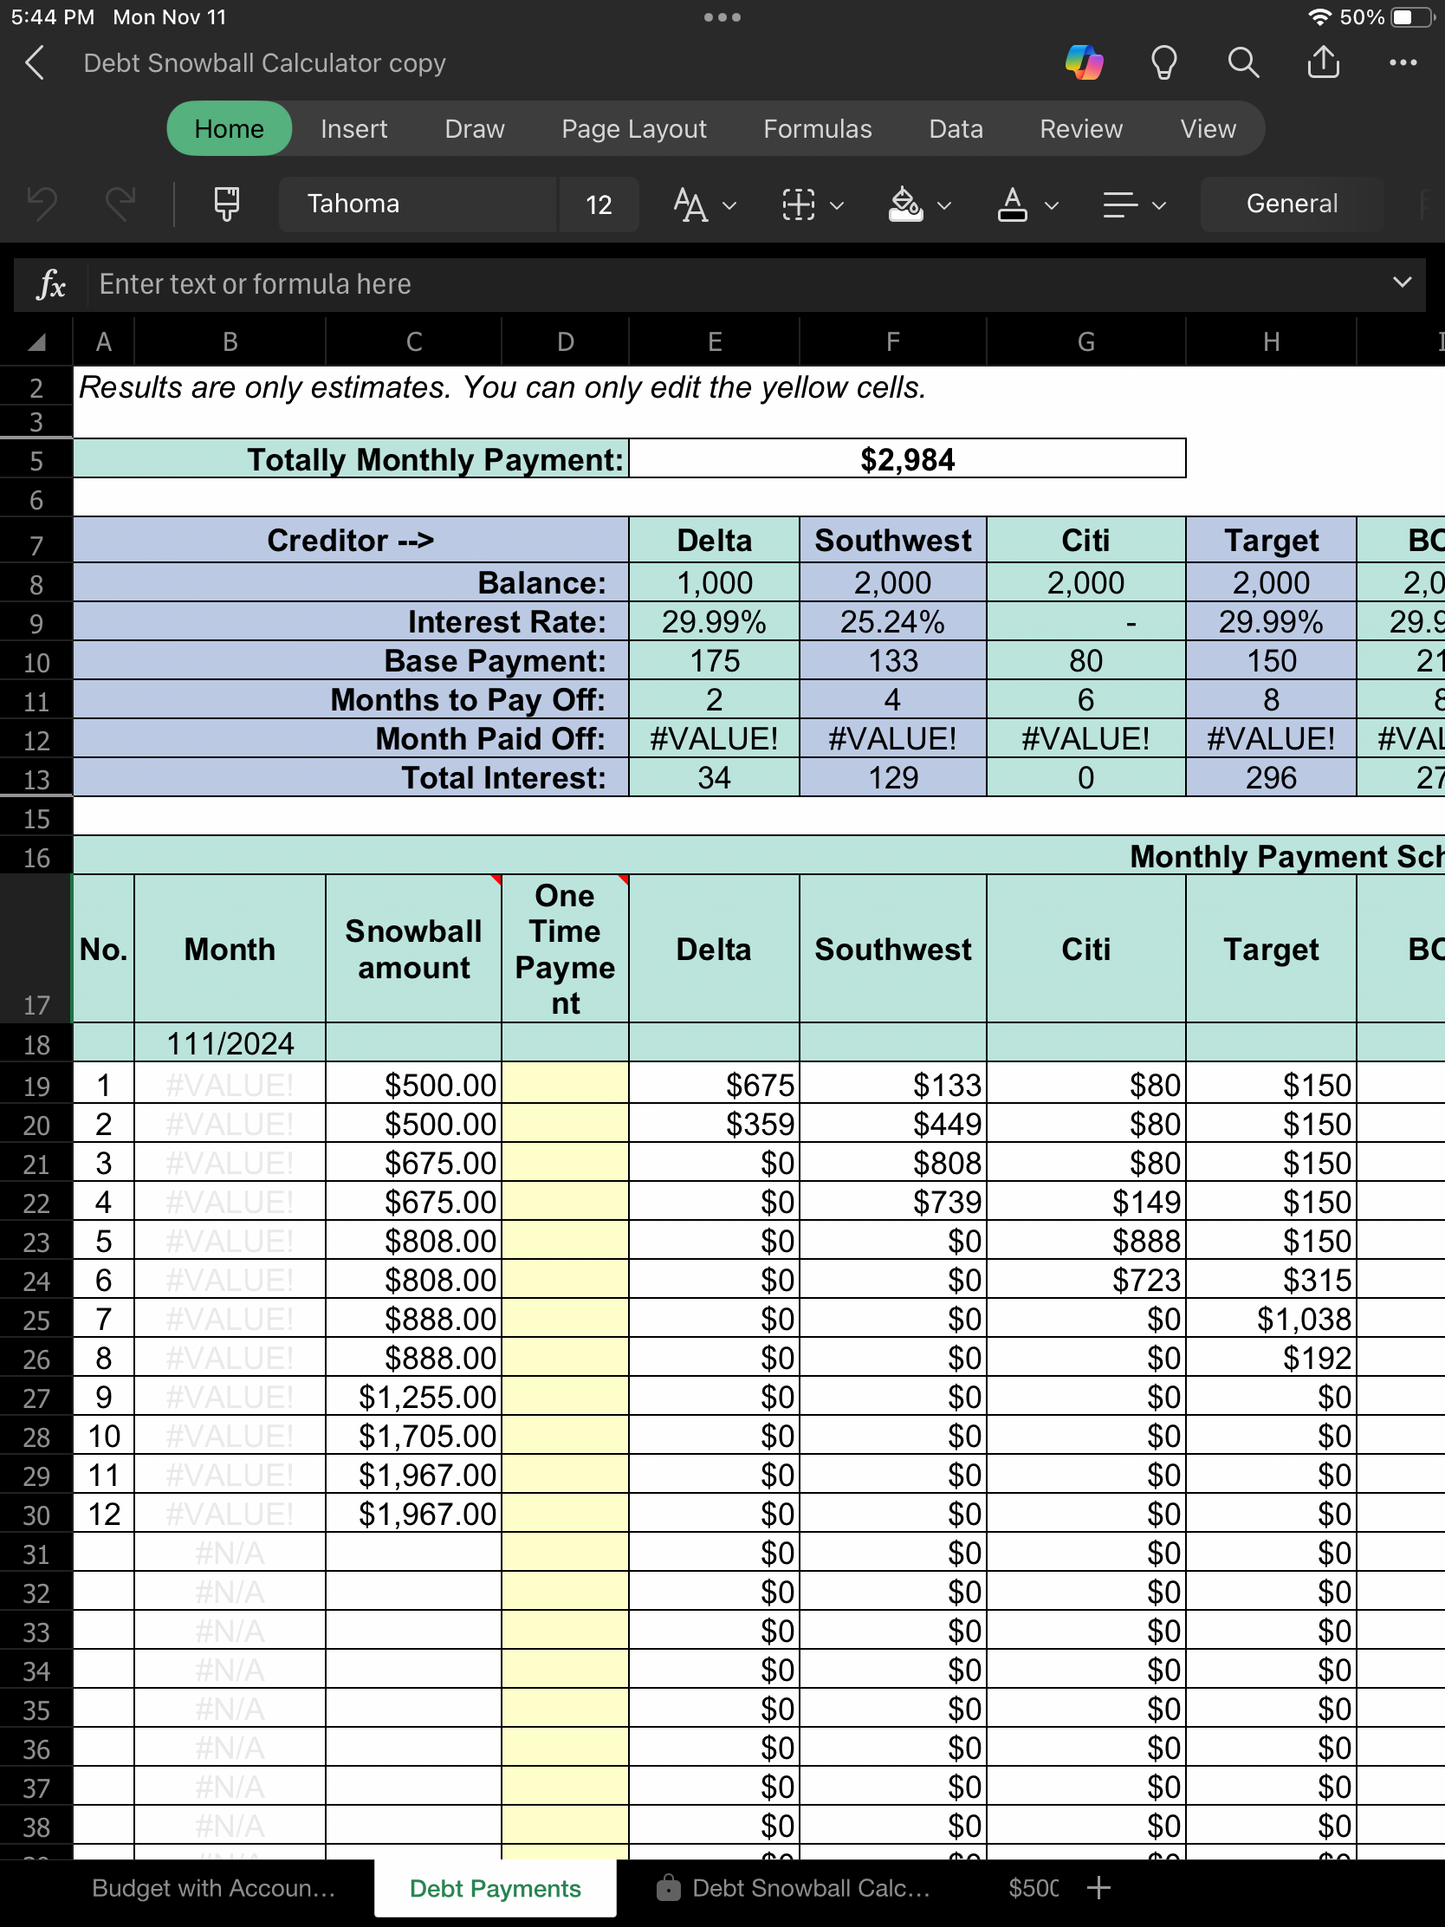Select the Total Interest 296 cell
This screenshot has height=1927, width=1445.
pyautogui.click(x=1271, y=778)
